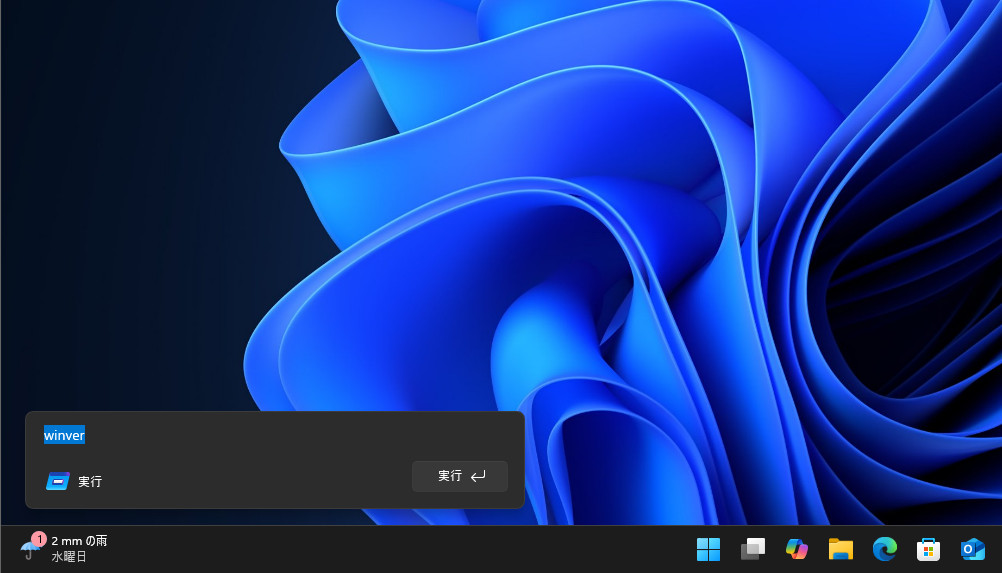
Task: Open Task View from the taskbar
Action: tap(753, 549)
